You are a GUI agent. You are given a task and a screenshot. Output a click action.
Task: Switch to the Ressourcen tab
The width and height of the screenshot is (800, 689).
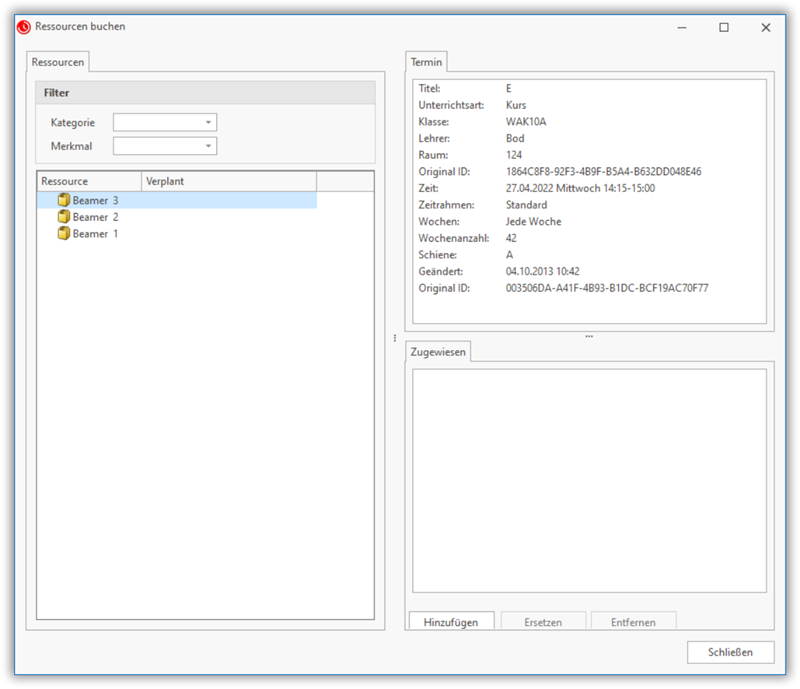(x=57, y=62)
